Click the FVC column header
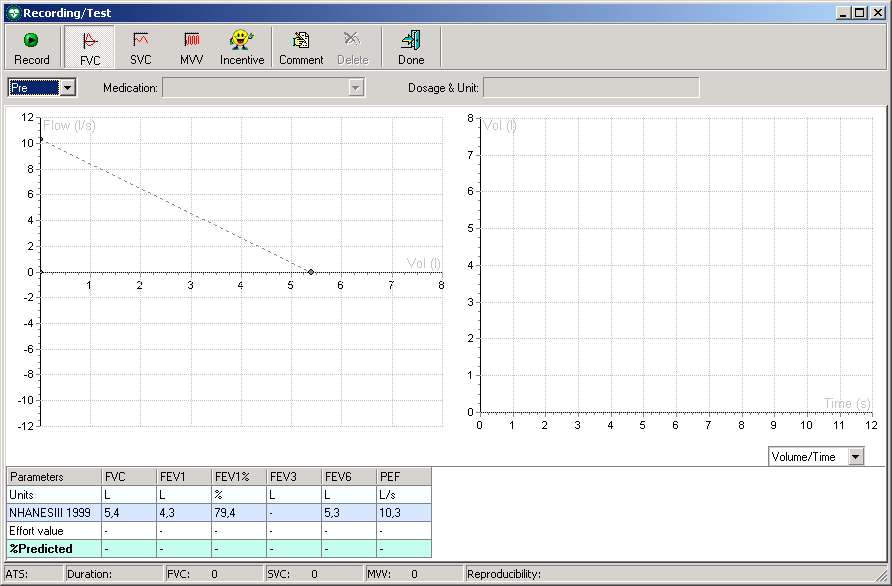 coord(129,477)
